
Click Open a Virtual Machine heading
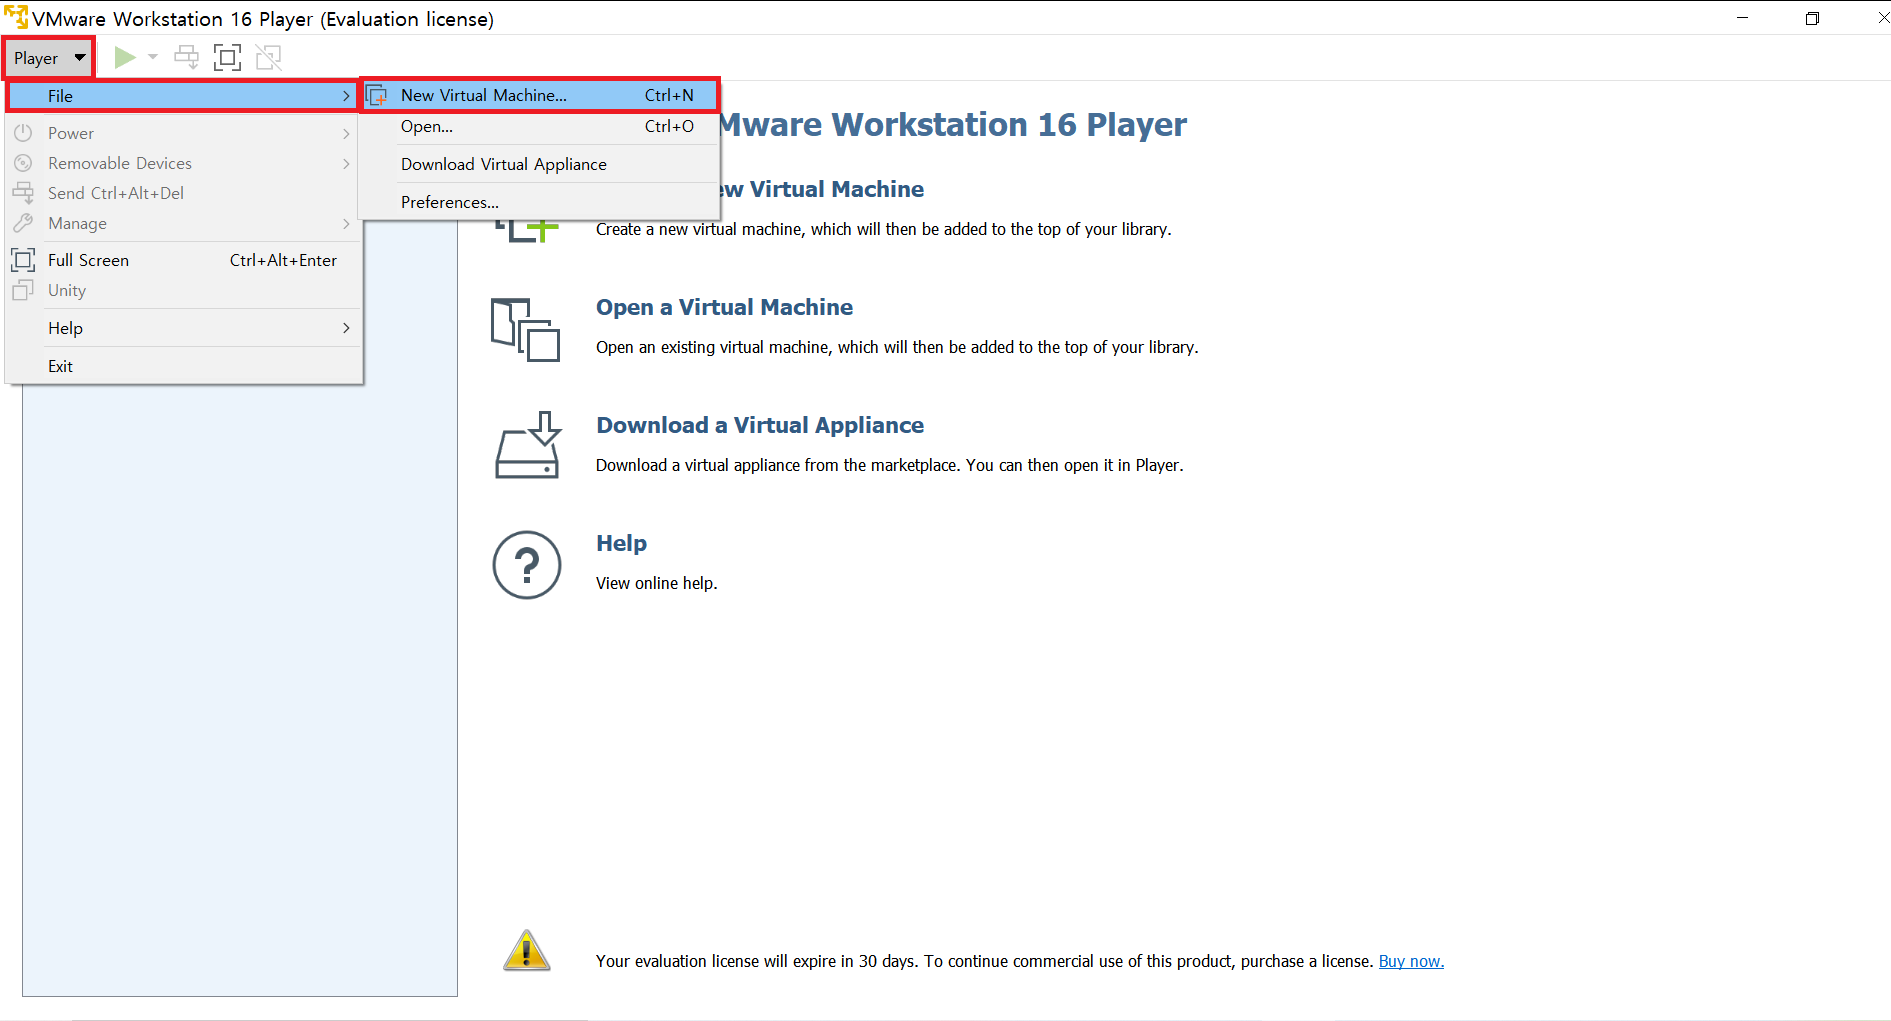(724, 307)
